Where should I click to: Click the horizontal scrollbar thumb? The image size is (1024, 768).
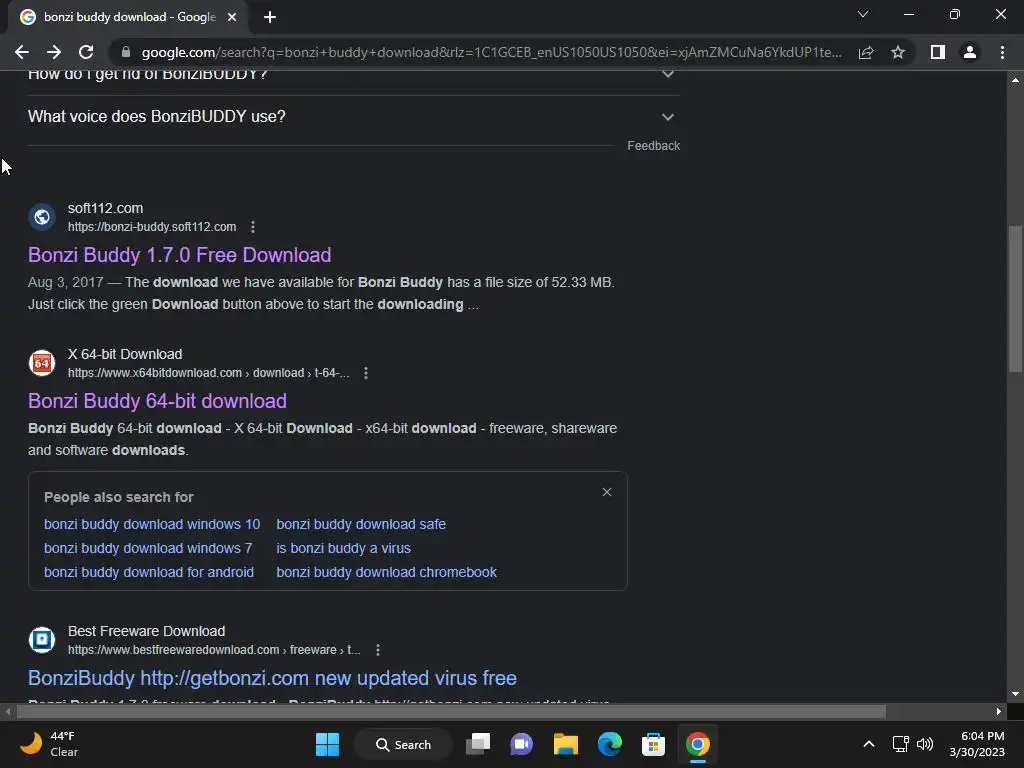coord(451,712)
